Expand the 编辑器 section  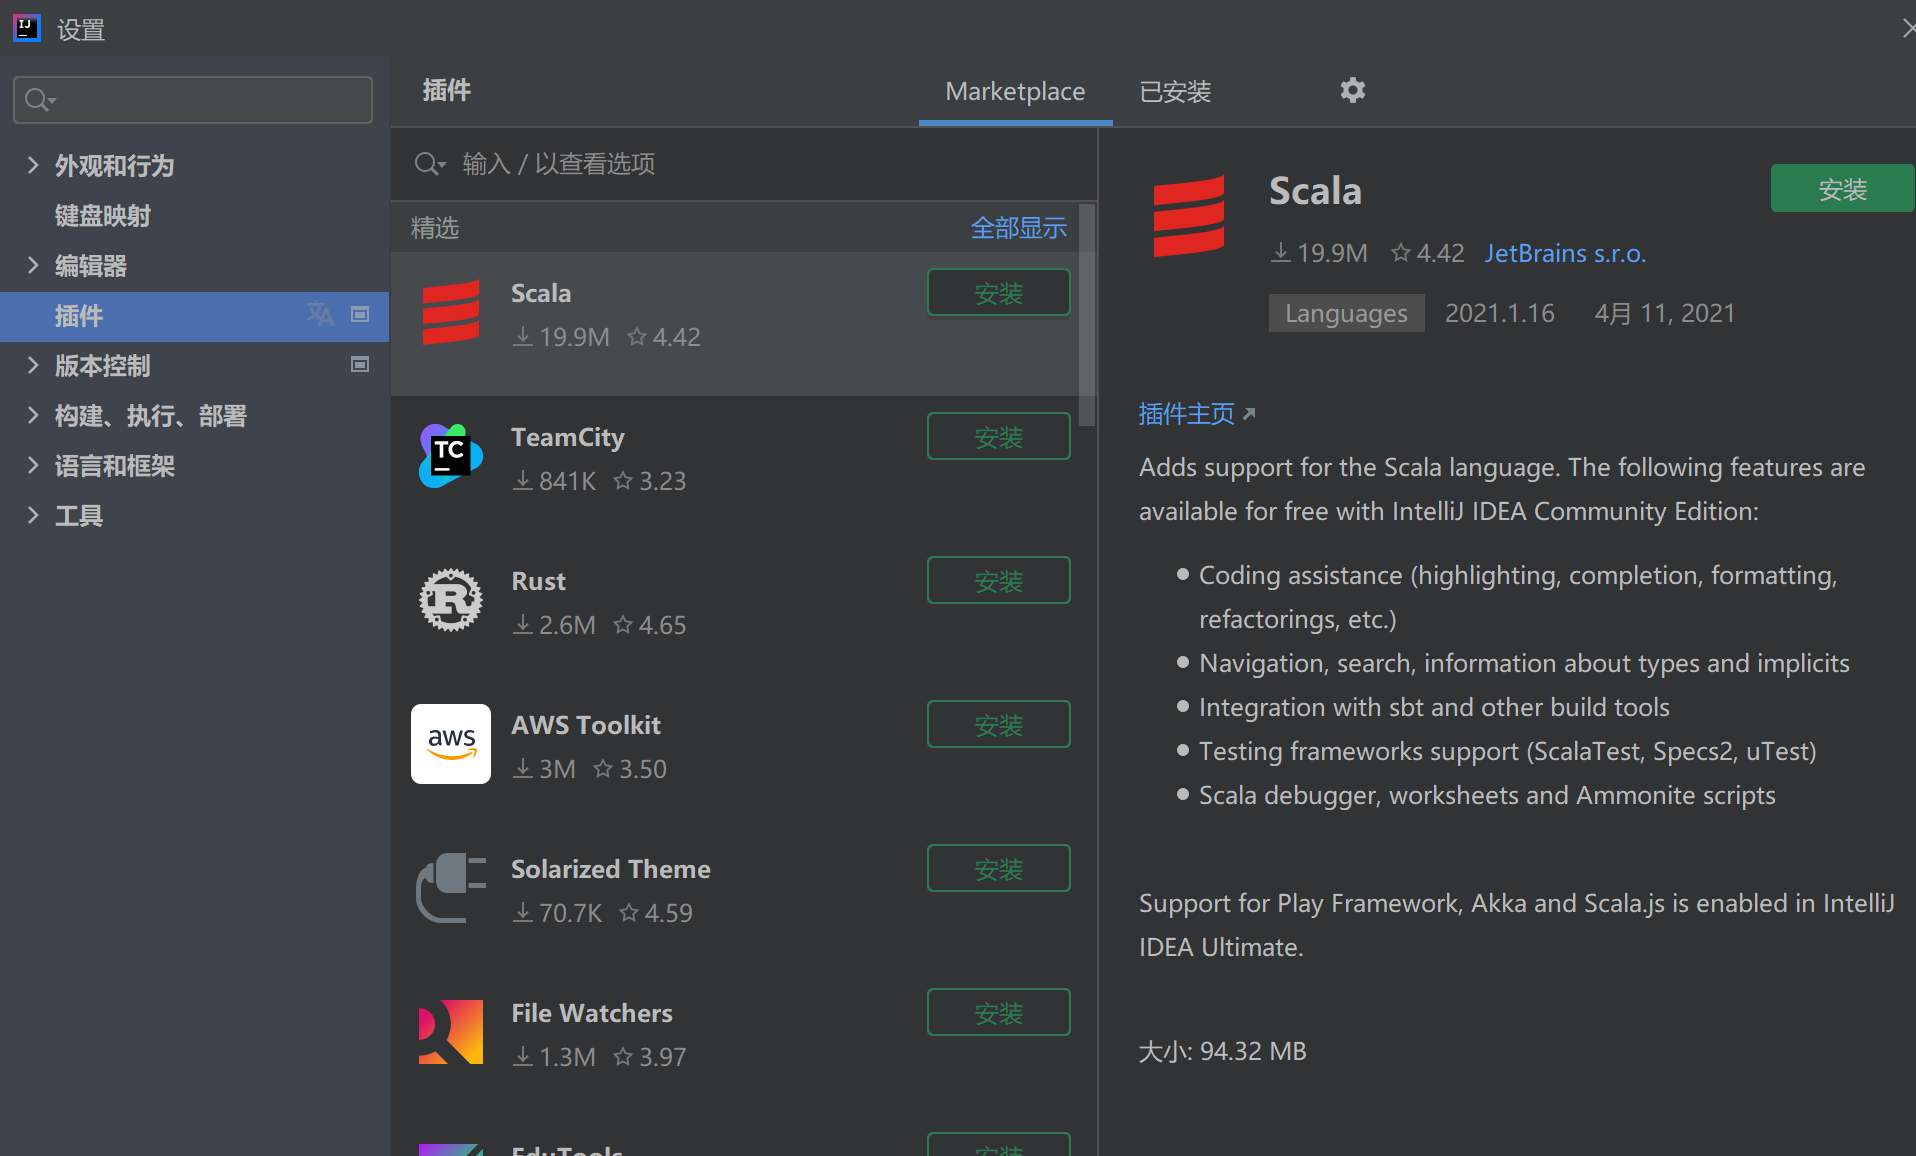(x=33, y=265)
